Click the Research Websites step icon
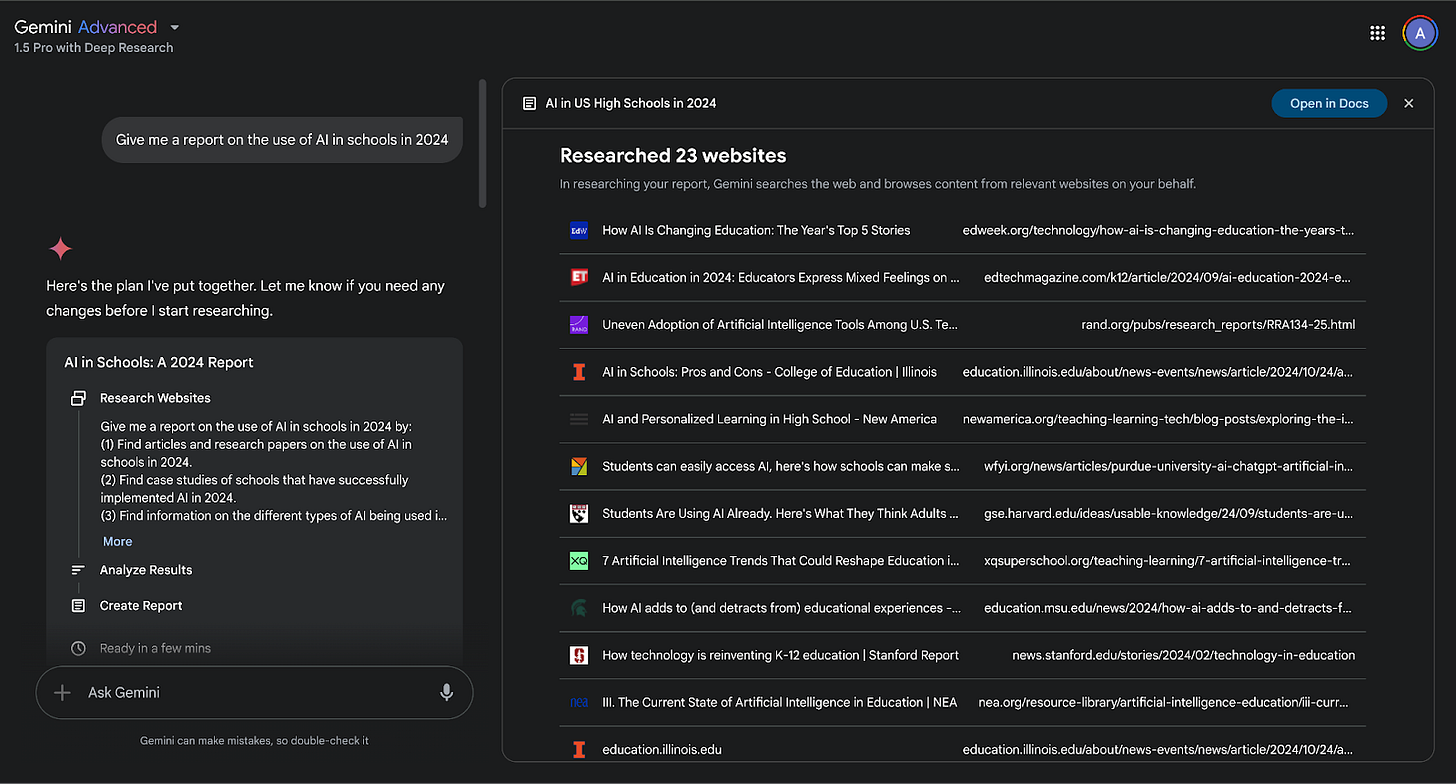 (x=78, y=398)
